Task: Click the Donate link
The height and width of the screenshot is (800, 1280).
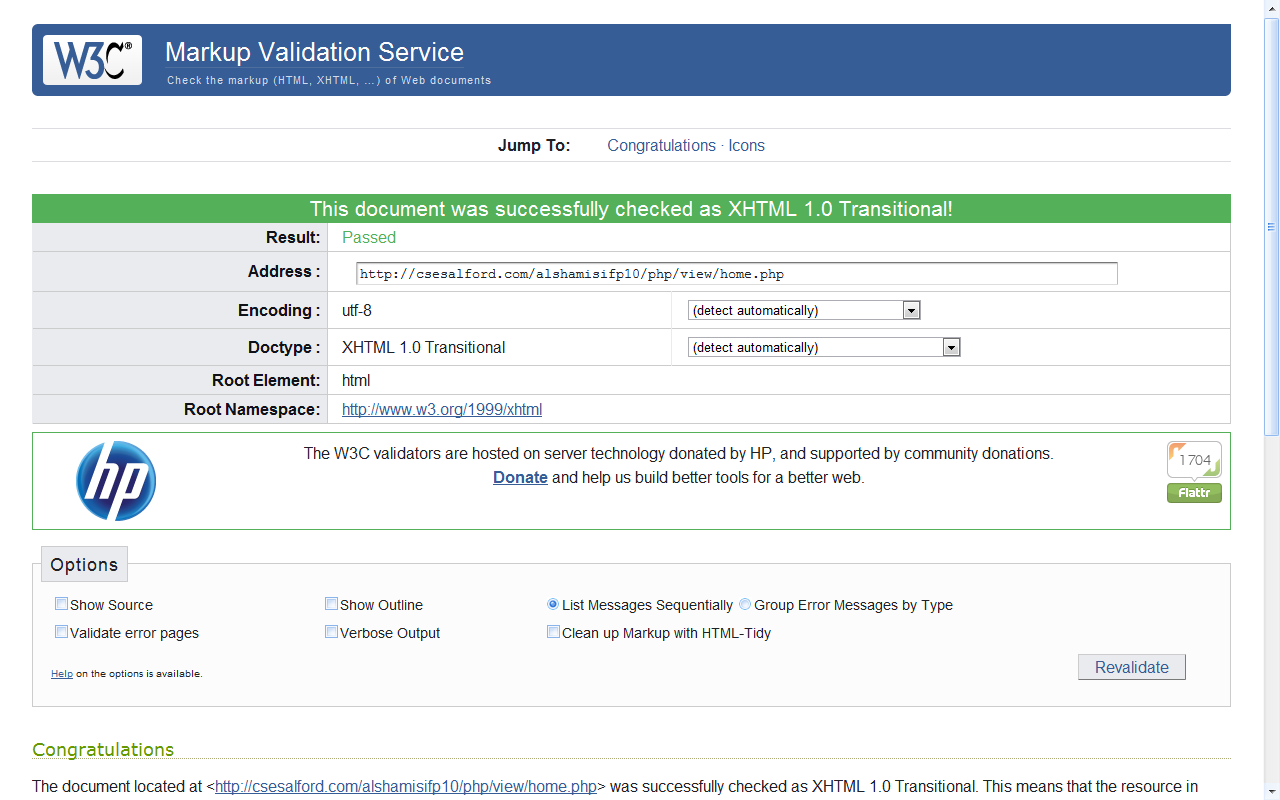Action: click(519, 477)
